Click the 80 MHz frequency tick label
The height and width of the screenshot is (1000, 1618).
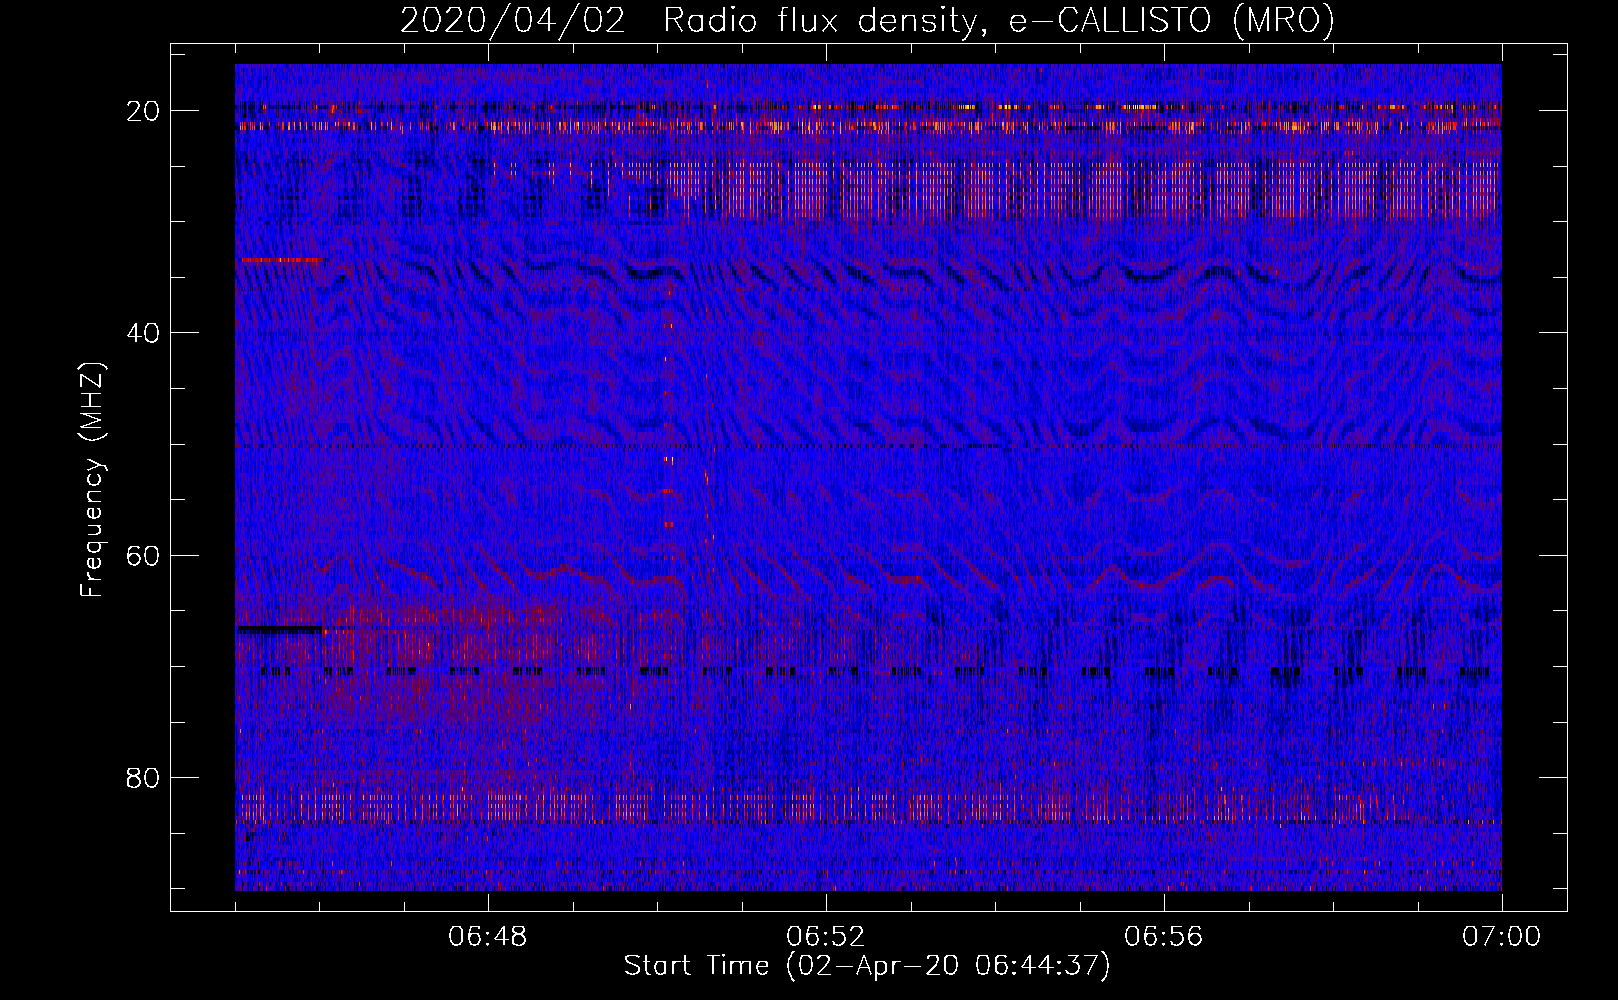pyautogui.click(x=143, y=777)
